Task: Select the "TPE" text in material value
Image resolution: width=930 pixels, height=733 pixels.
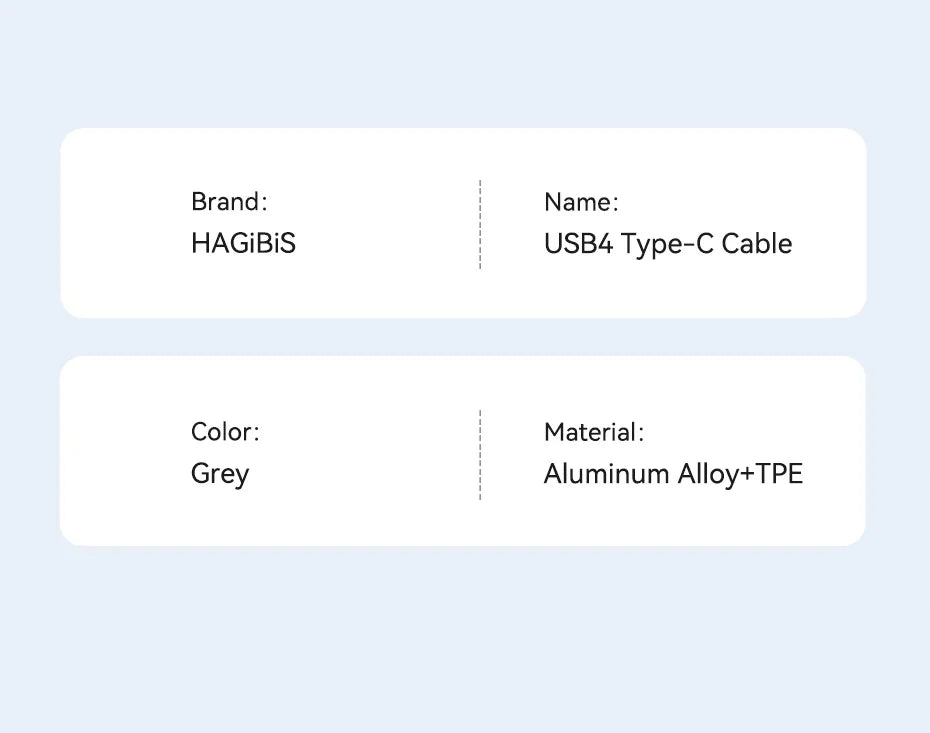Action: (x=780, y=474)
